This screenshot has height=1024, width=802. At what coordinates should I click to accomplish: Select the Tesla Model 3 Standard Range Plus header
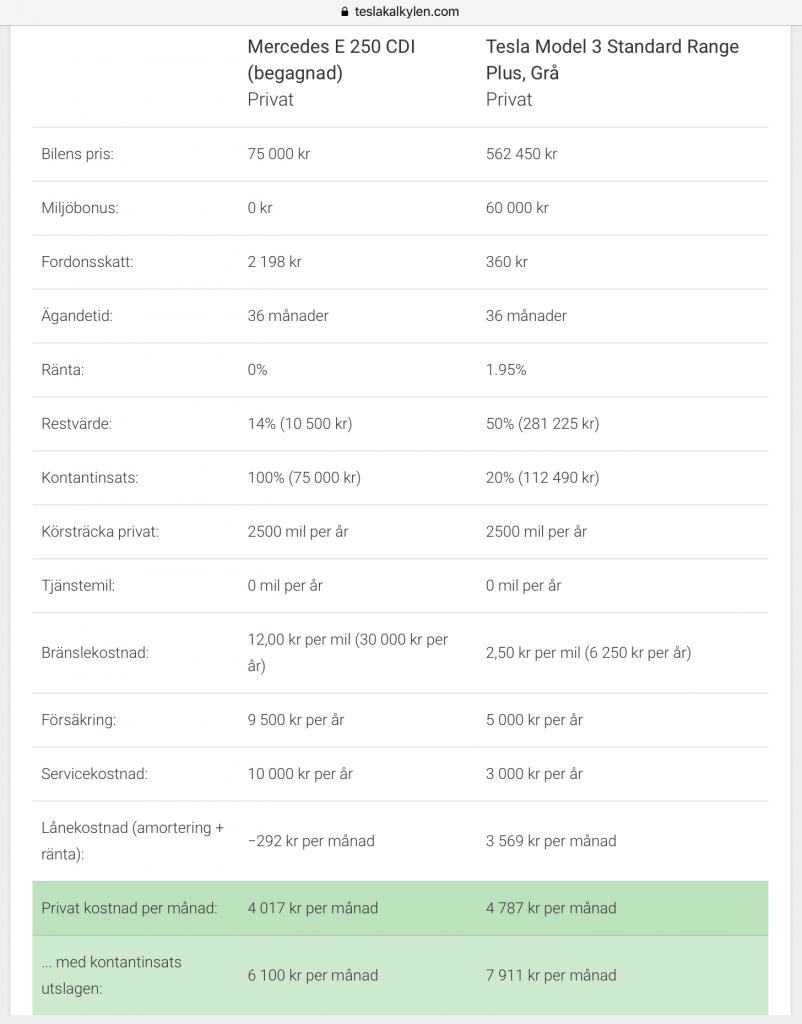(x=612, y=59)
